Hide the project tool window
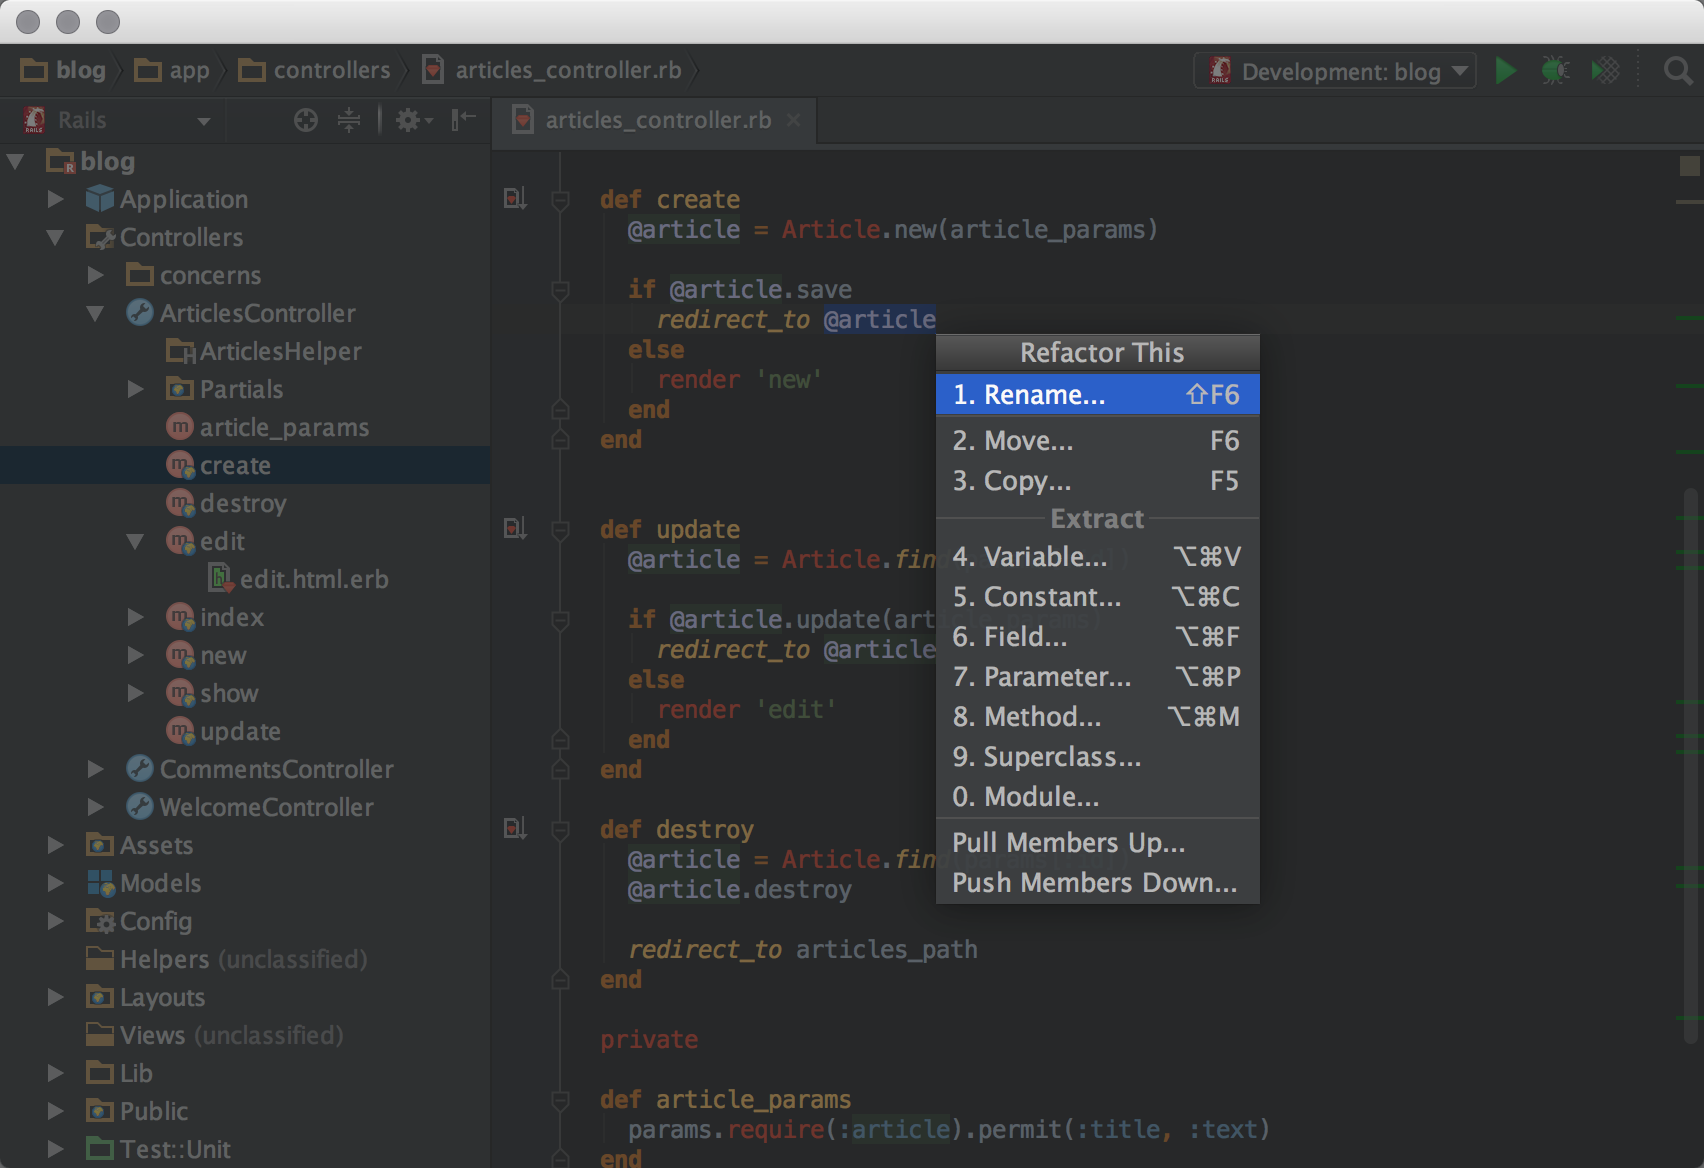Image resolution: width=1704 pixels, height=1168 pixels. click(463, 121)
